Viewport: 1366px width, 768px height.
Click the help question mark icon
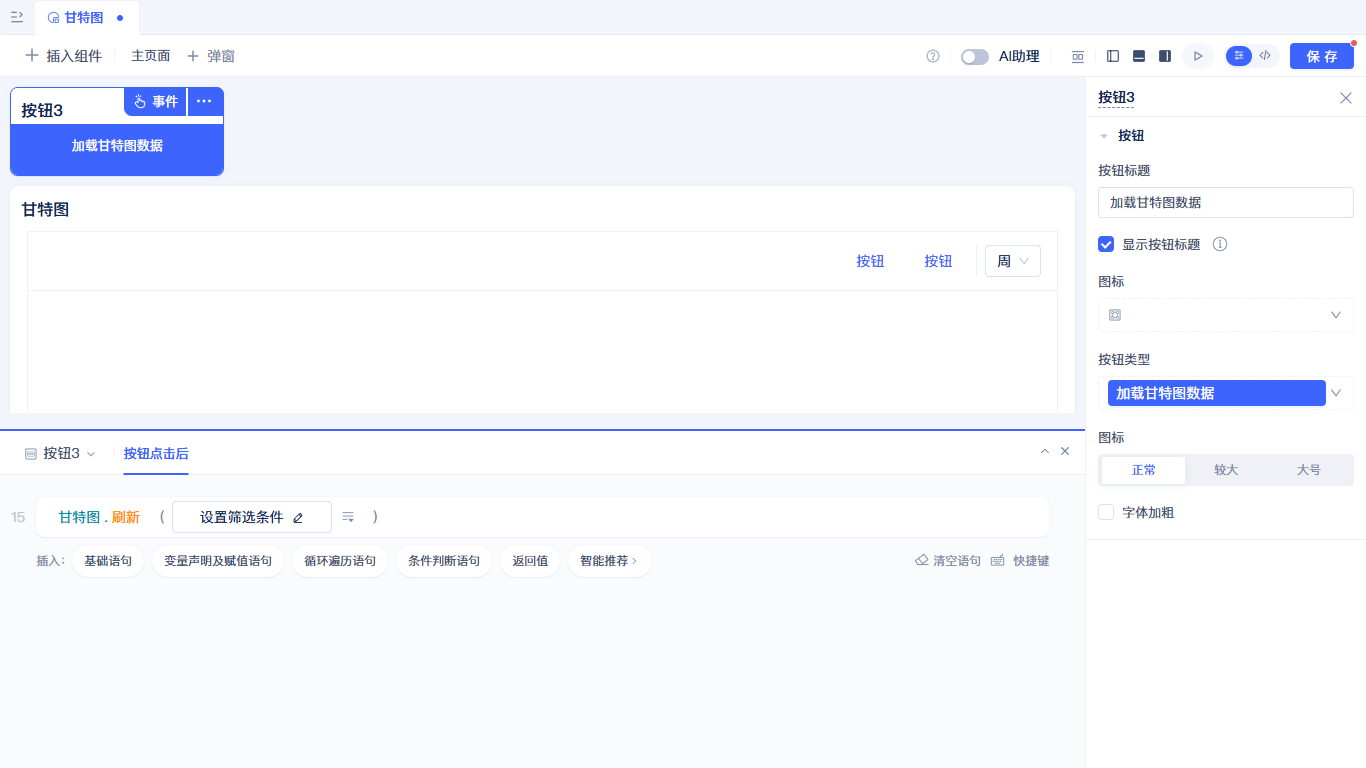pos(933,56)
